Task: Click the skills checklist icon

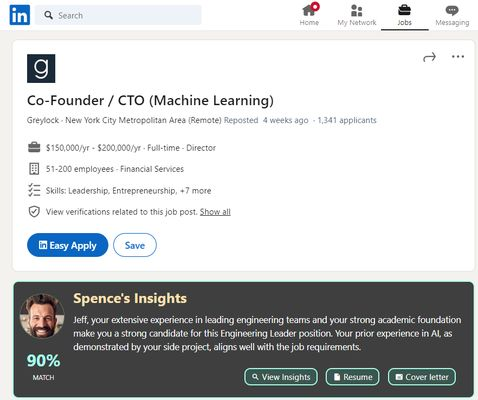Action: coord(34,190)
